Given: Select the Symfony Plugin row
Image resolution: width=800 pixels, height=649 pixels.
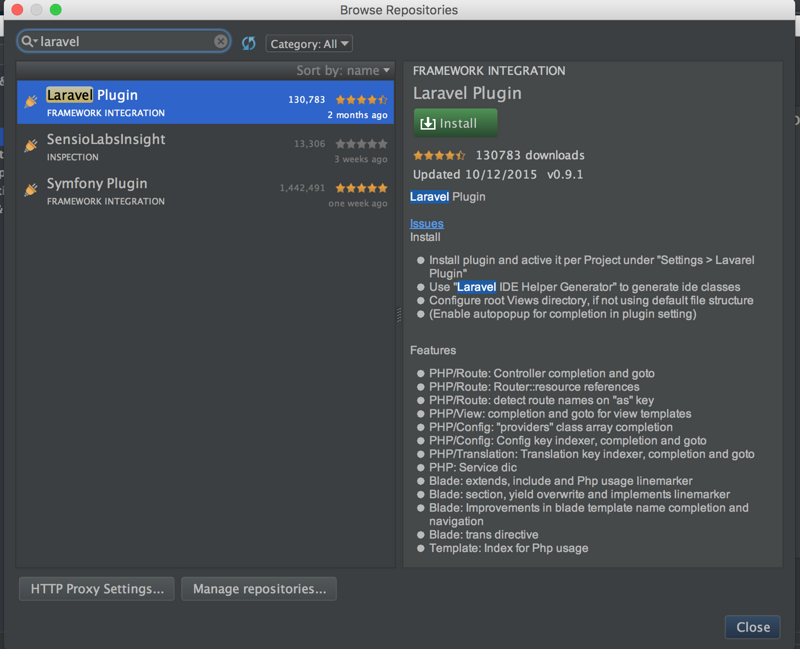Looking at the screenshot, I should (x=206, y=191).
